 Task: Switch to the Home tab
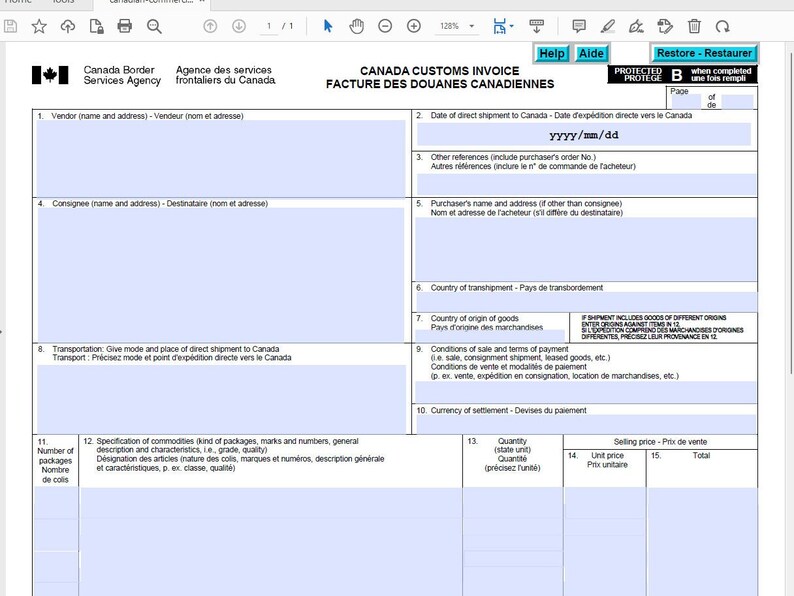(x=18, y=2)
